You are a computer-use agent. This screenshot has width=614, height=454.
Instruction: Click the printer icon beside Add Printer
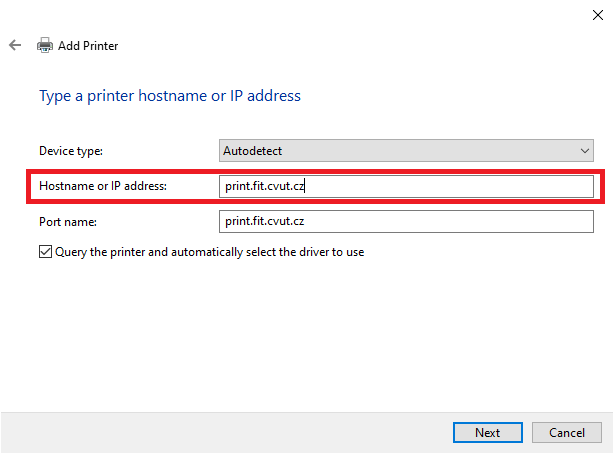(45, 45)
